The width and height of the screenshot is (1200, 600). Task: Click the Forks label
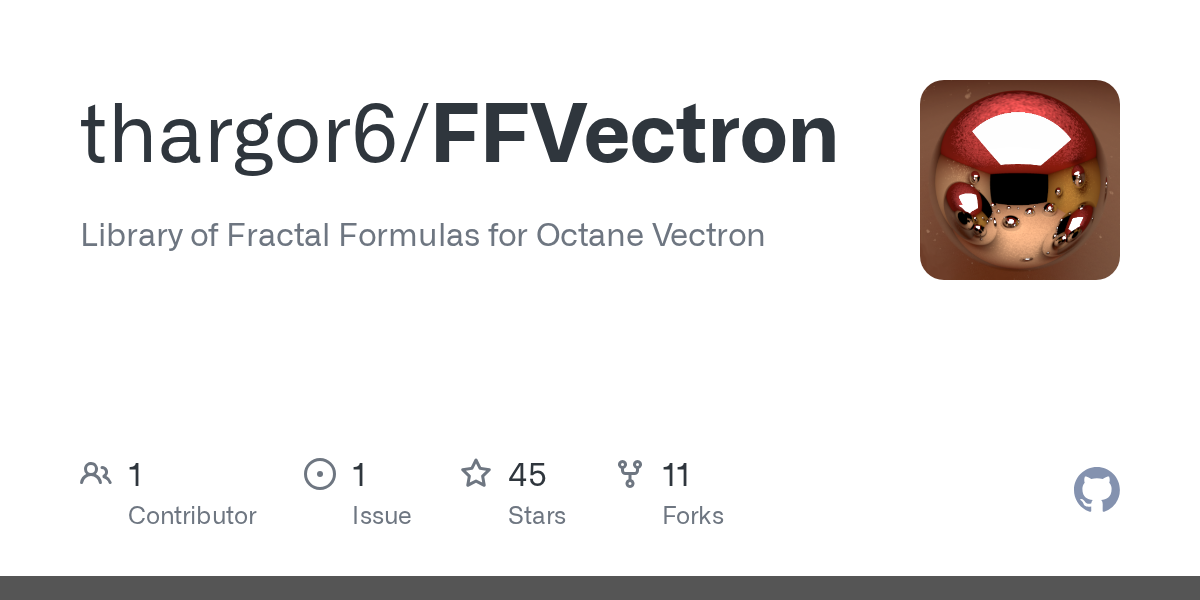click(x=693, y=516)
